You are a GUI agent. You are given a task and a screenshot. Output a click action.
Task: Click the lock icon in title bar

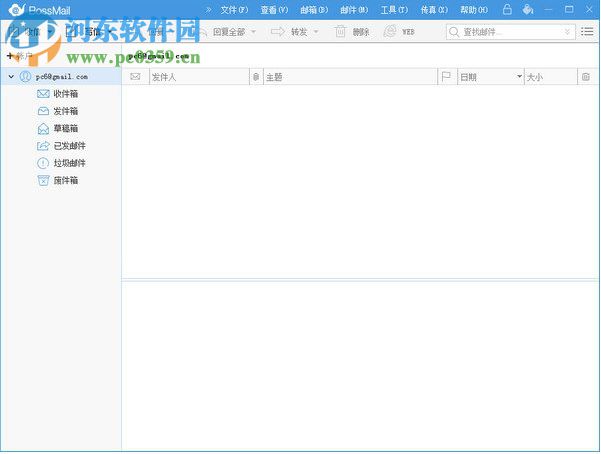tap(507, 9)
